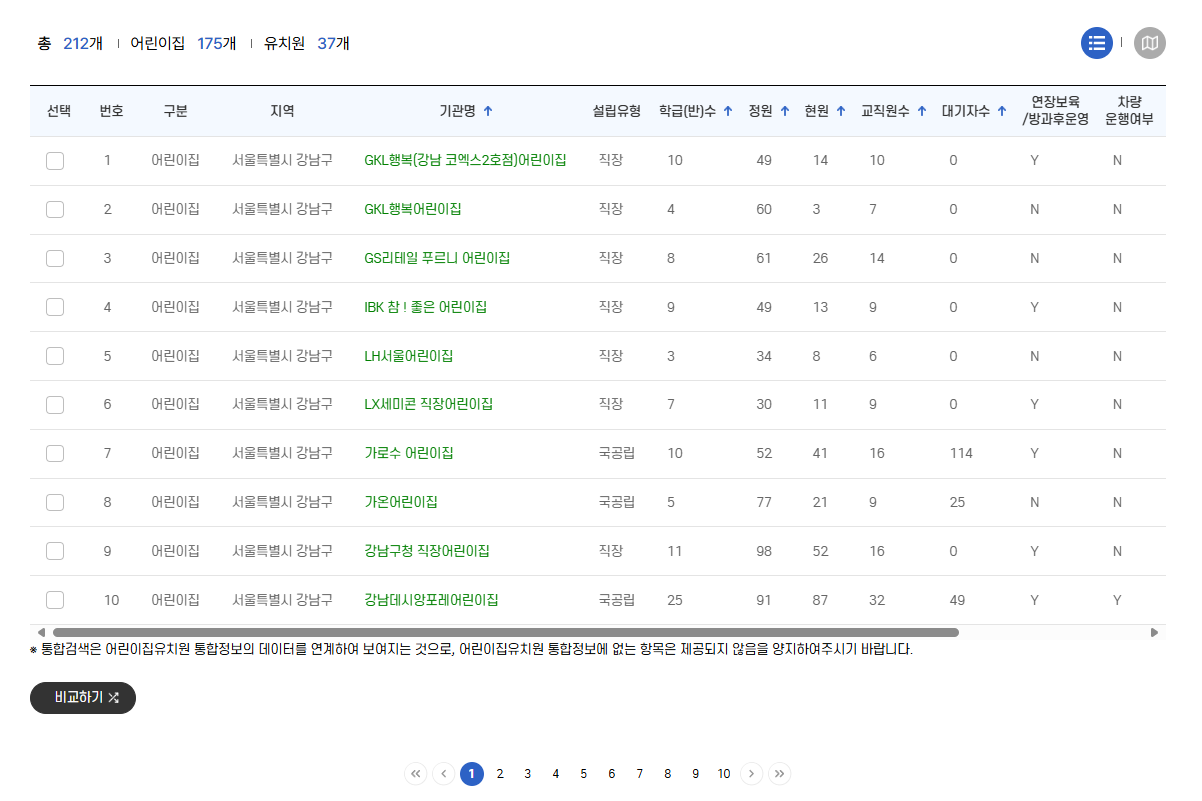
Task: Select checkbox for row 2 GKL행복어린이집
Action: click(x=55, y=209)
